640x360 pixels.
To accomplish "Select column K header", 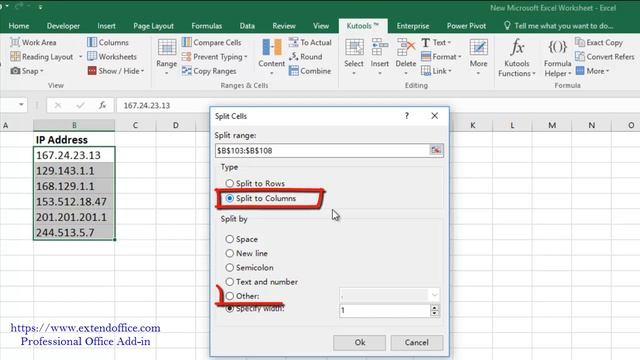I will [x=473, y=125].
